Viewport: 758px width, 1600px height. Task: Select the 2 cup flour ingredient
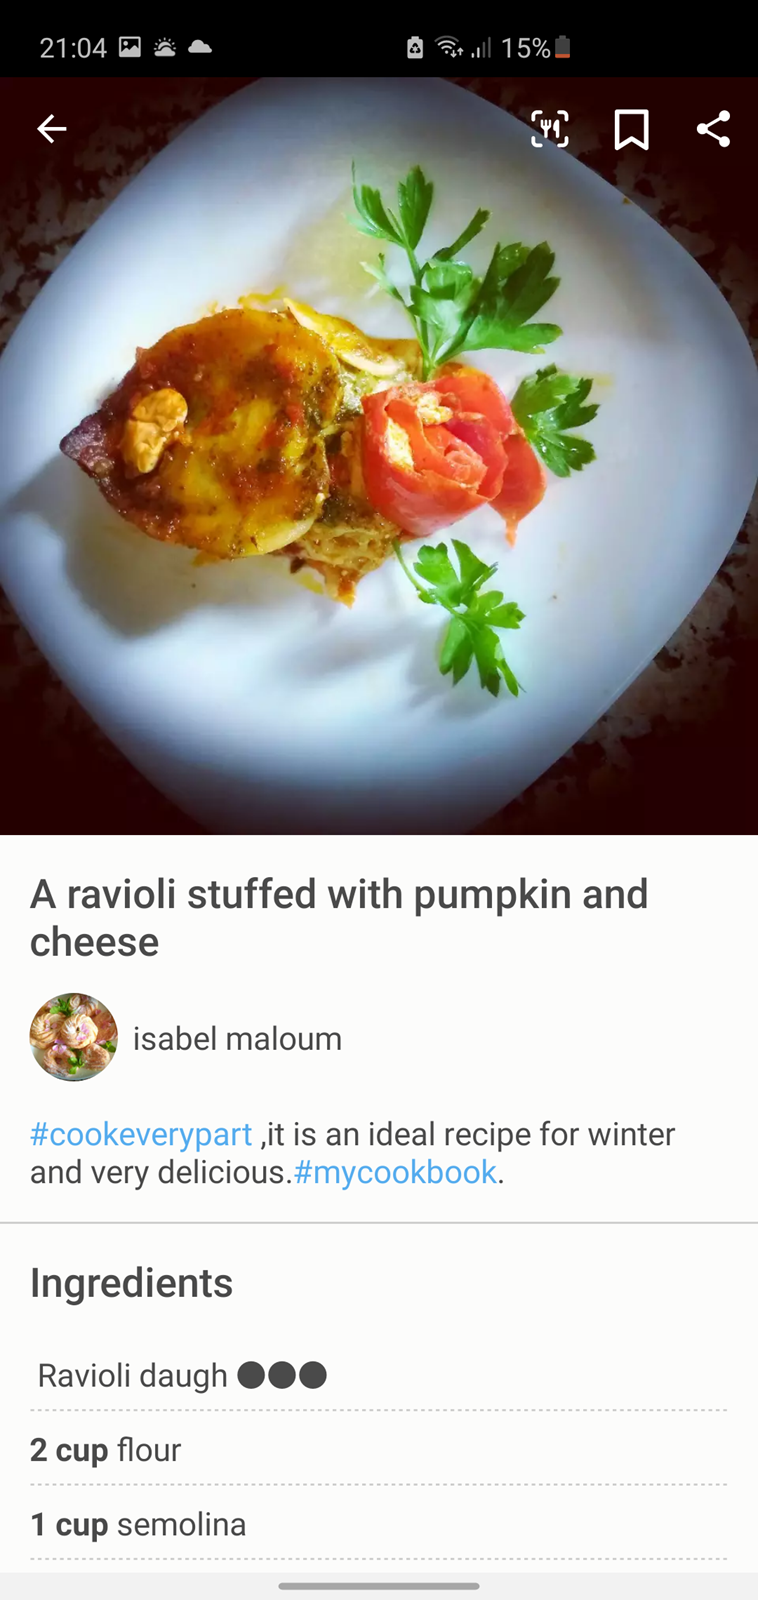pyautogui.click(x=379, y=1449)
